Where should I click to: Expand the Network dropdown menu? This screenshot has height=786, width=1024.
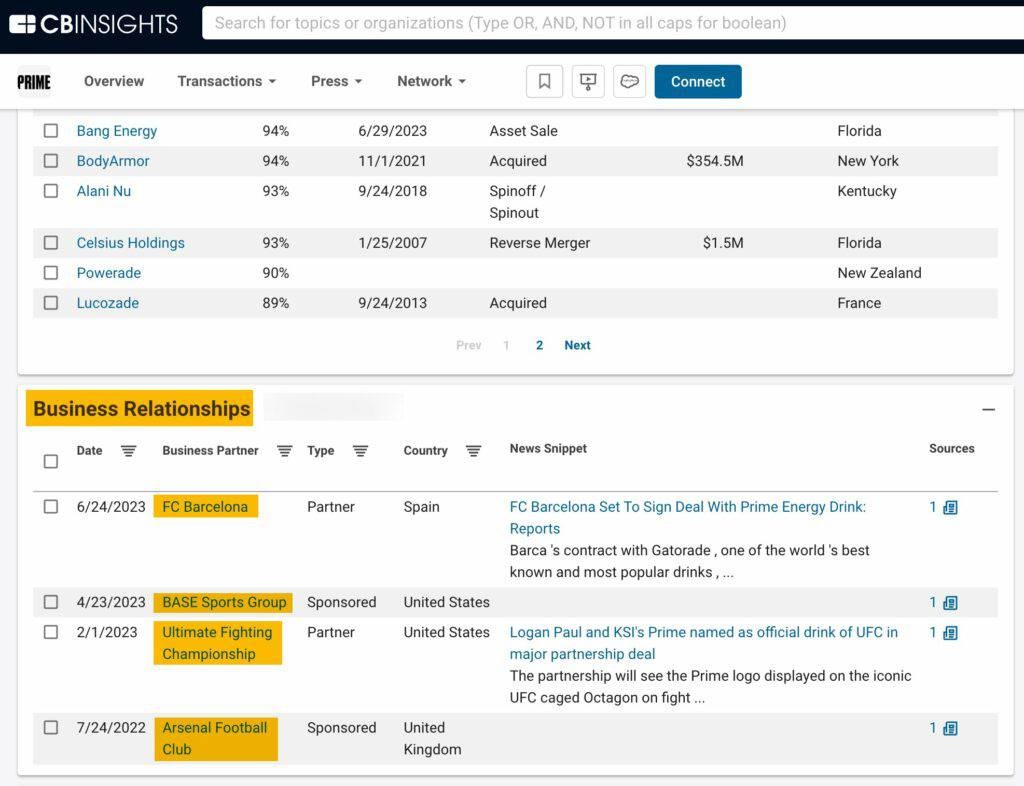coord(431,81)
